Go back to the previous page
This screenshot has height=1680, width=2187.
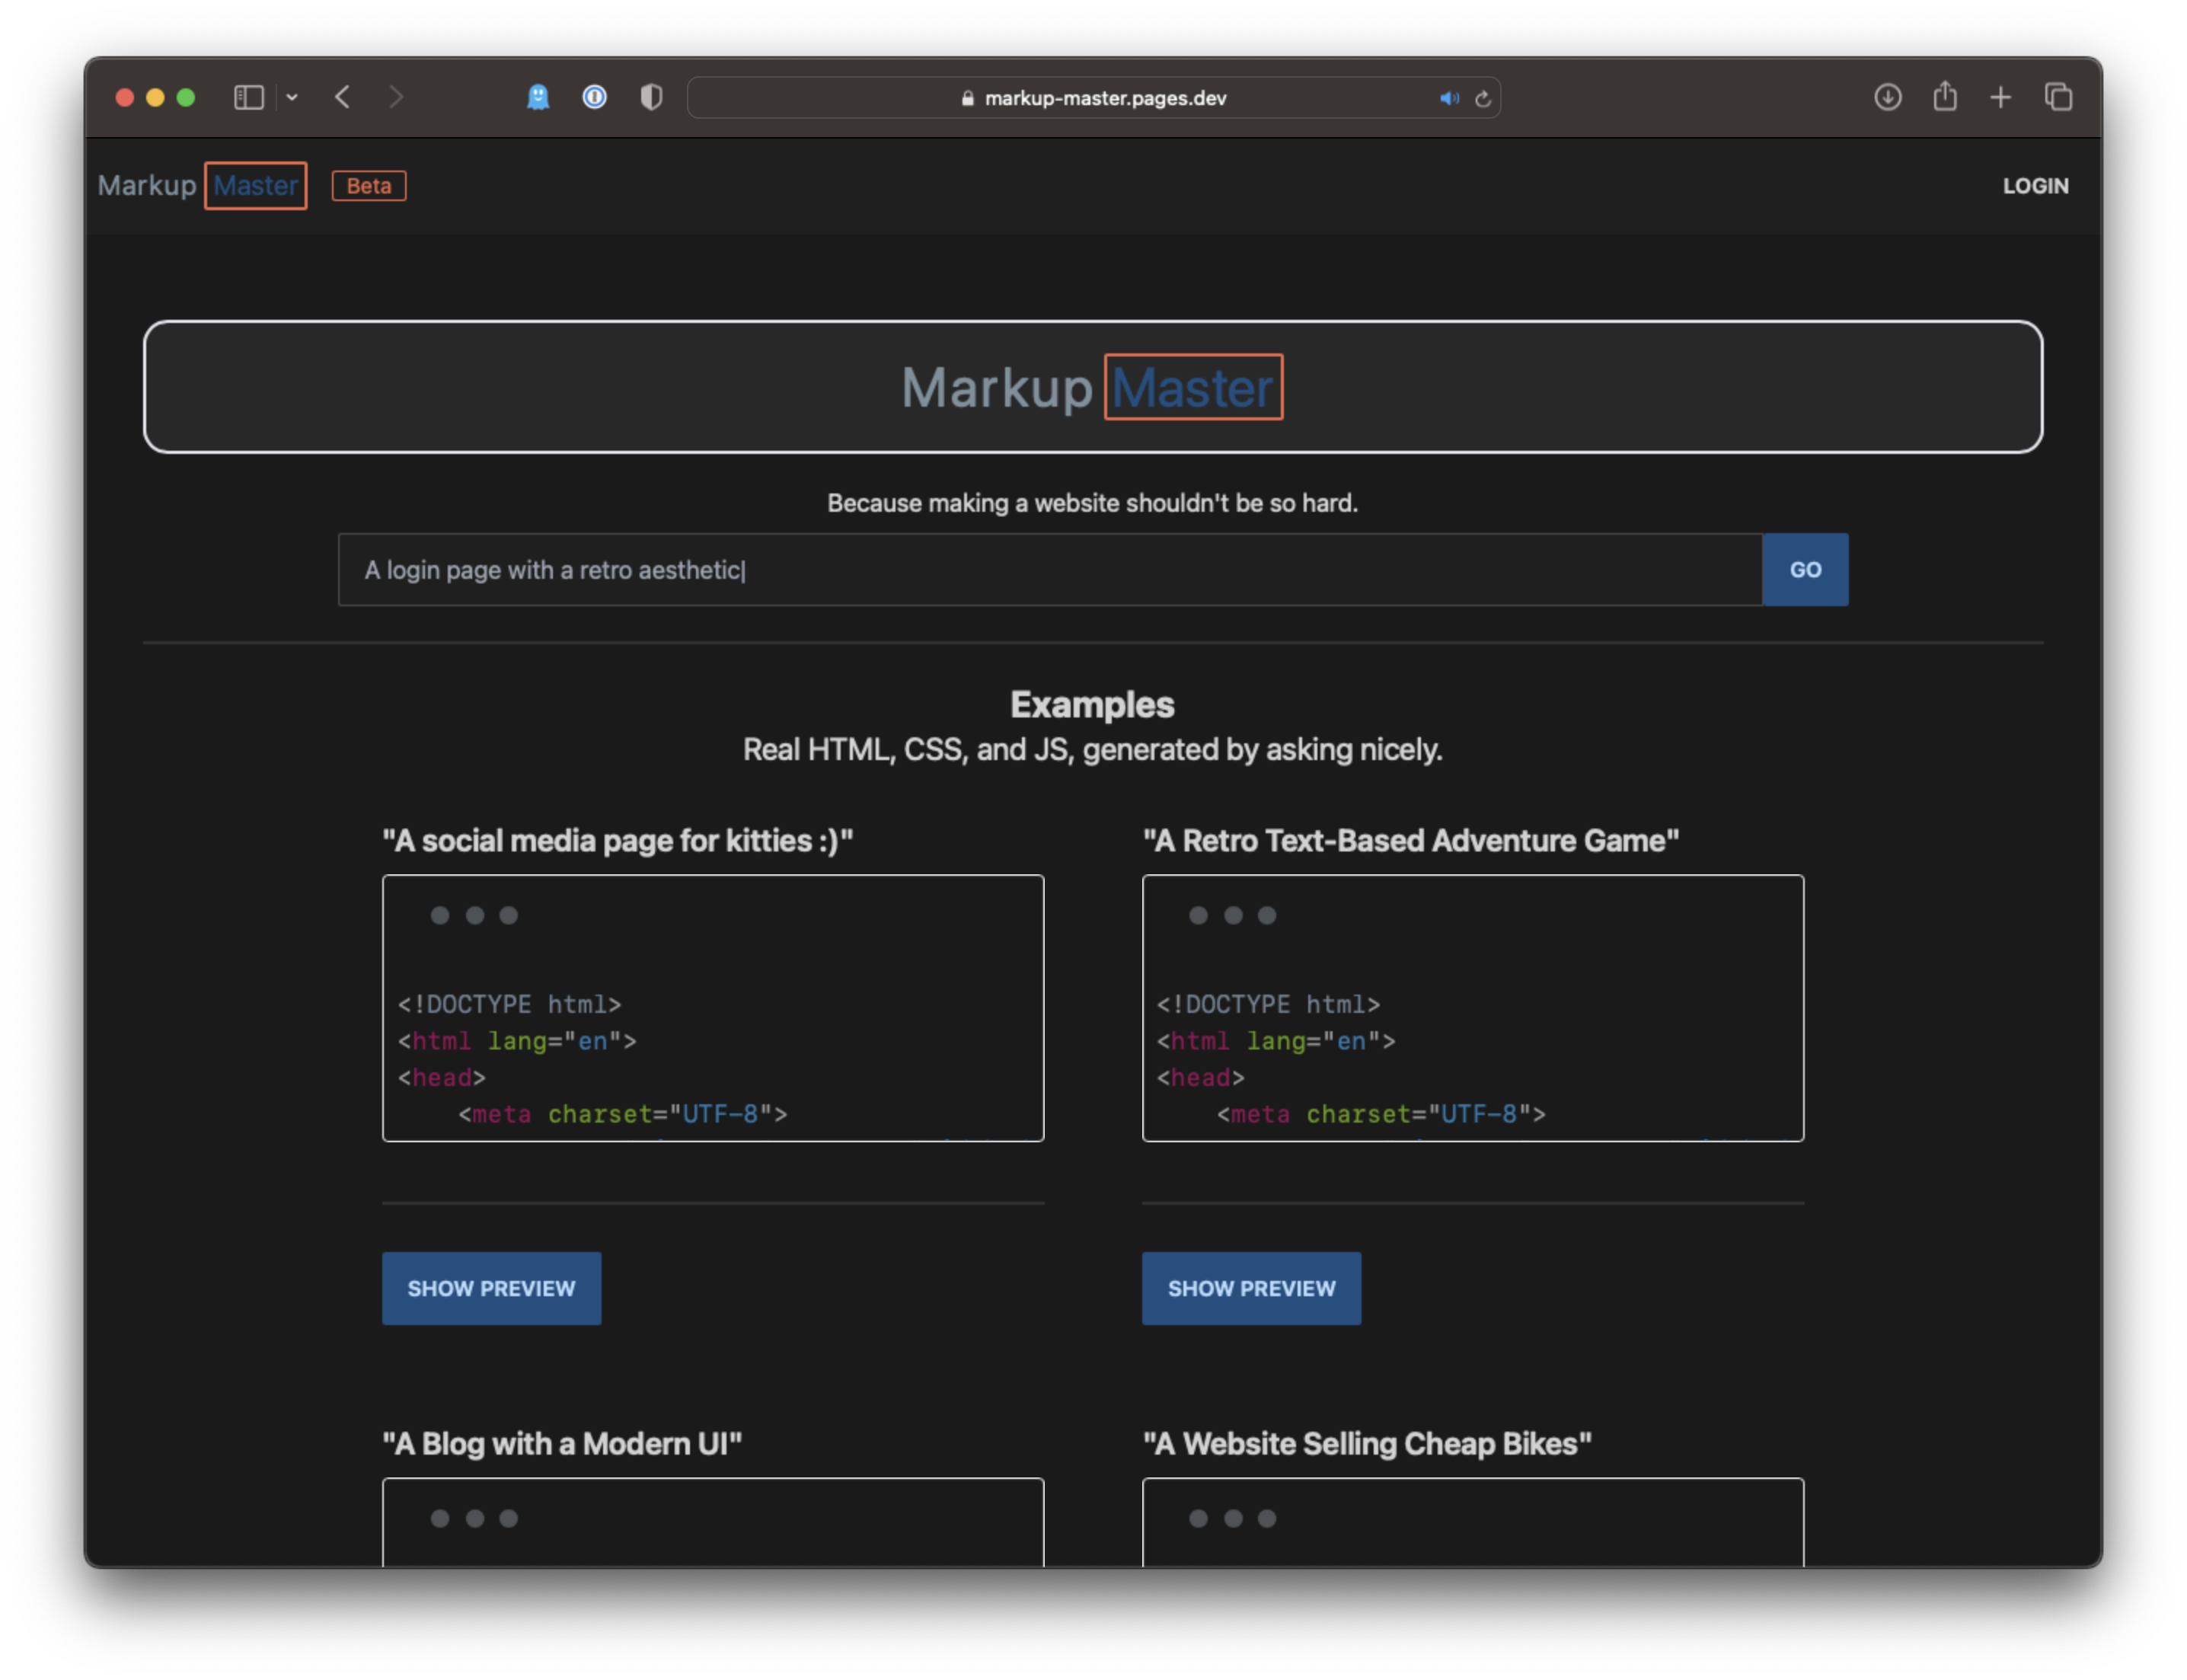(x=343, y=97)
